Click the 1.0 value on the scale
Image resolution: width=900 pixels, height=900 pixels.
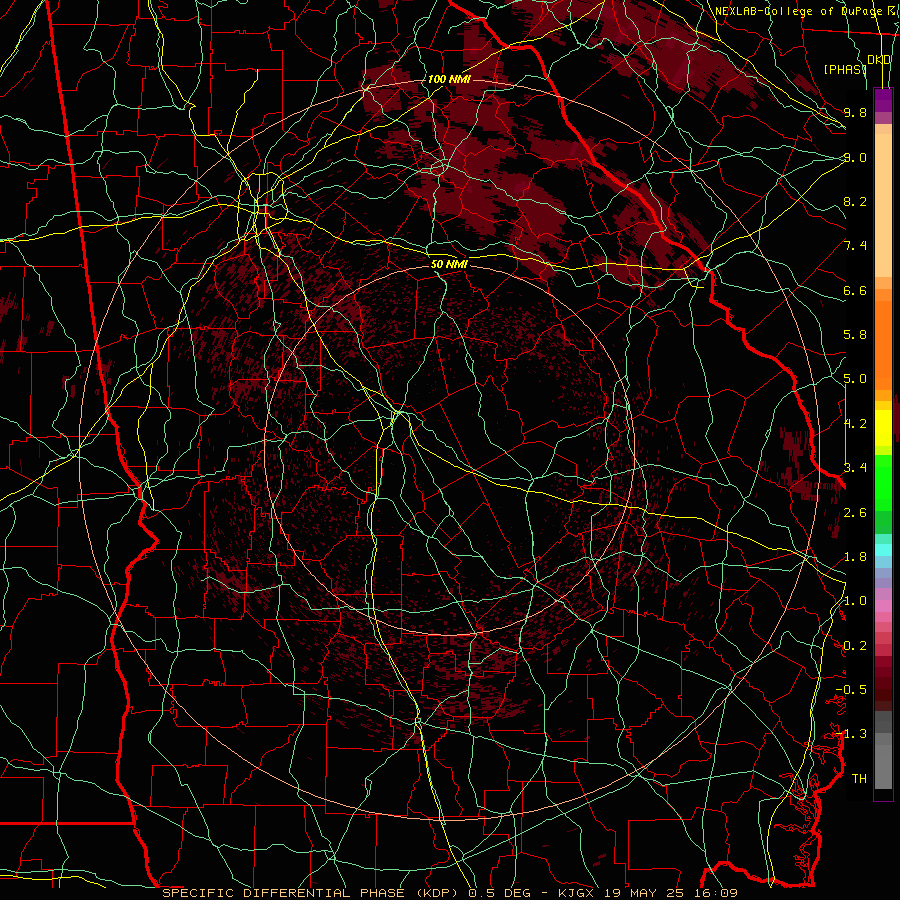[855, 601]
